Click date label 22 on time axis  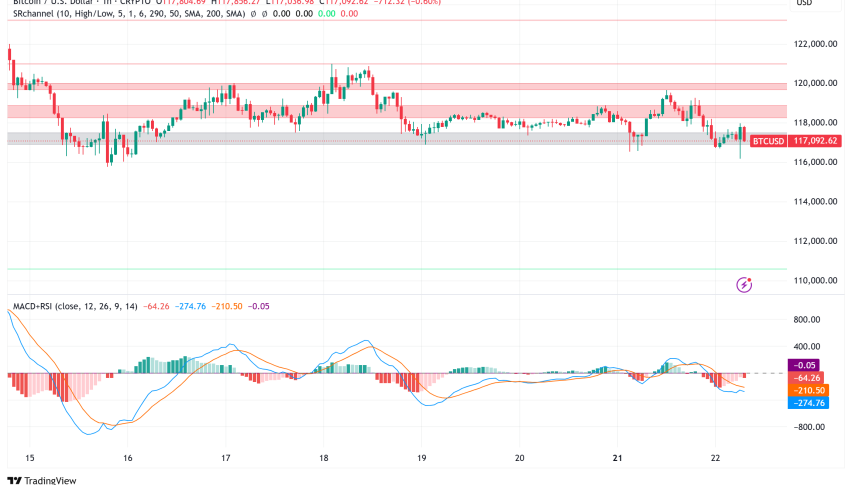coord(715,458)
